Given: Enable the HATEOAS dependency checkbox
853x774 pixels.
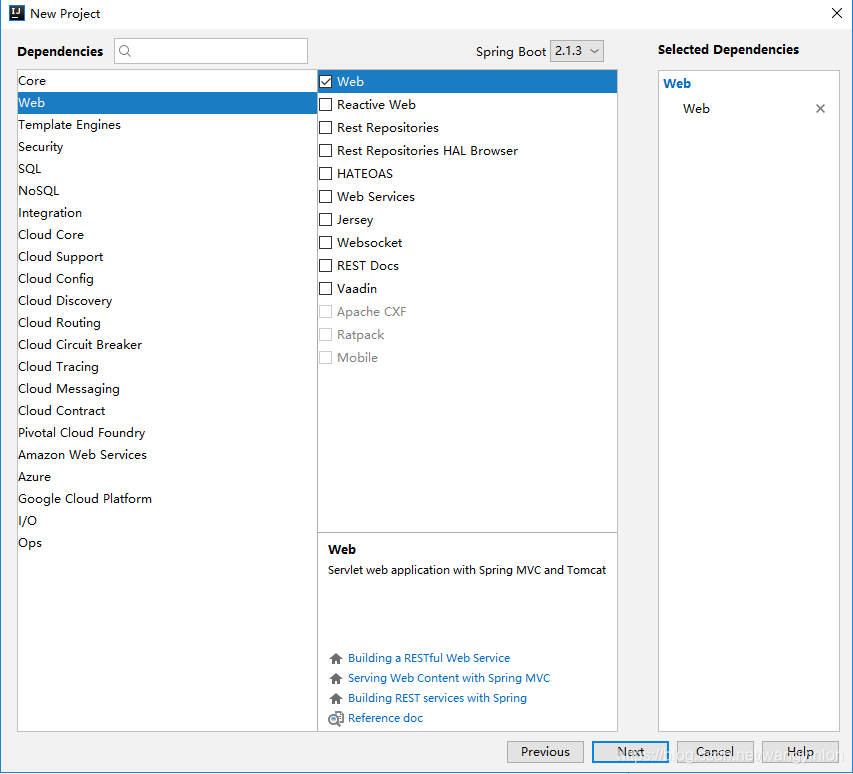Looking at the screenshot, I should [325, 174].
